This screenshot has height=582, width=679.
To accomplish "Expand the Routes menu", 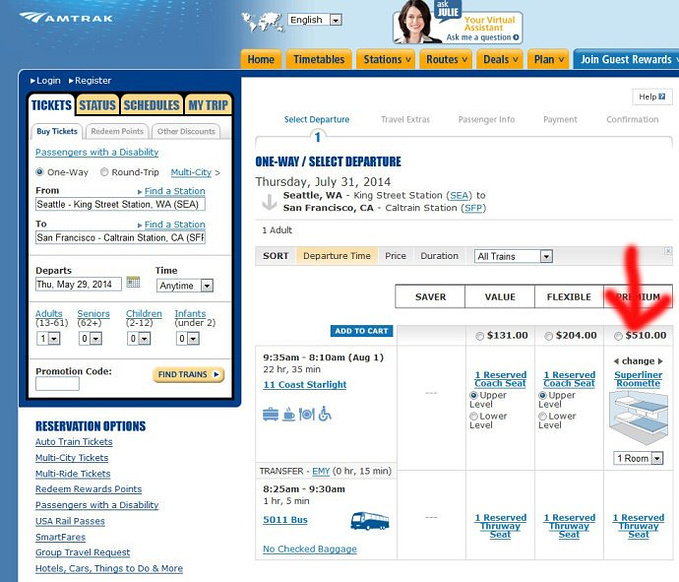I will 446,59.
